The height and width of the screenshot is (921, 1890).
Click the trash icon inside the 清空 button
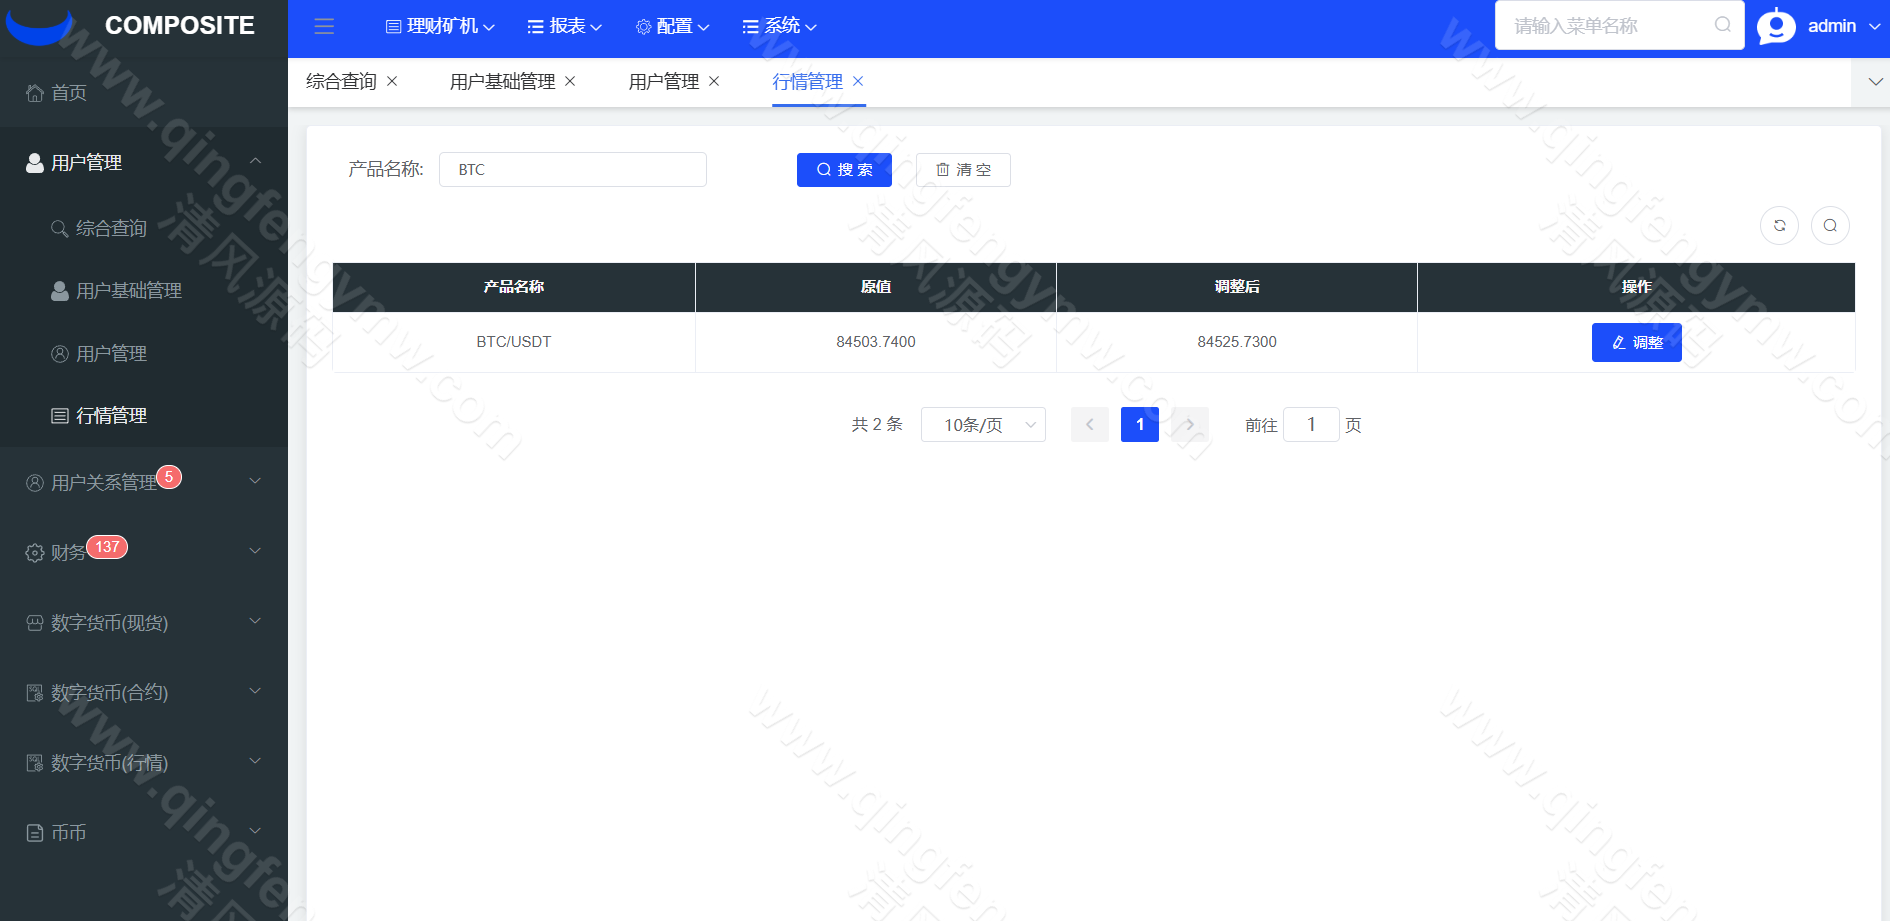click(x=943, y=169)
